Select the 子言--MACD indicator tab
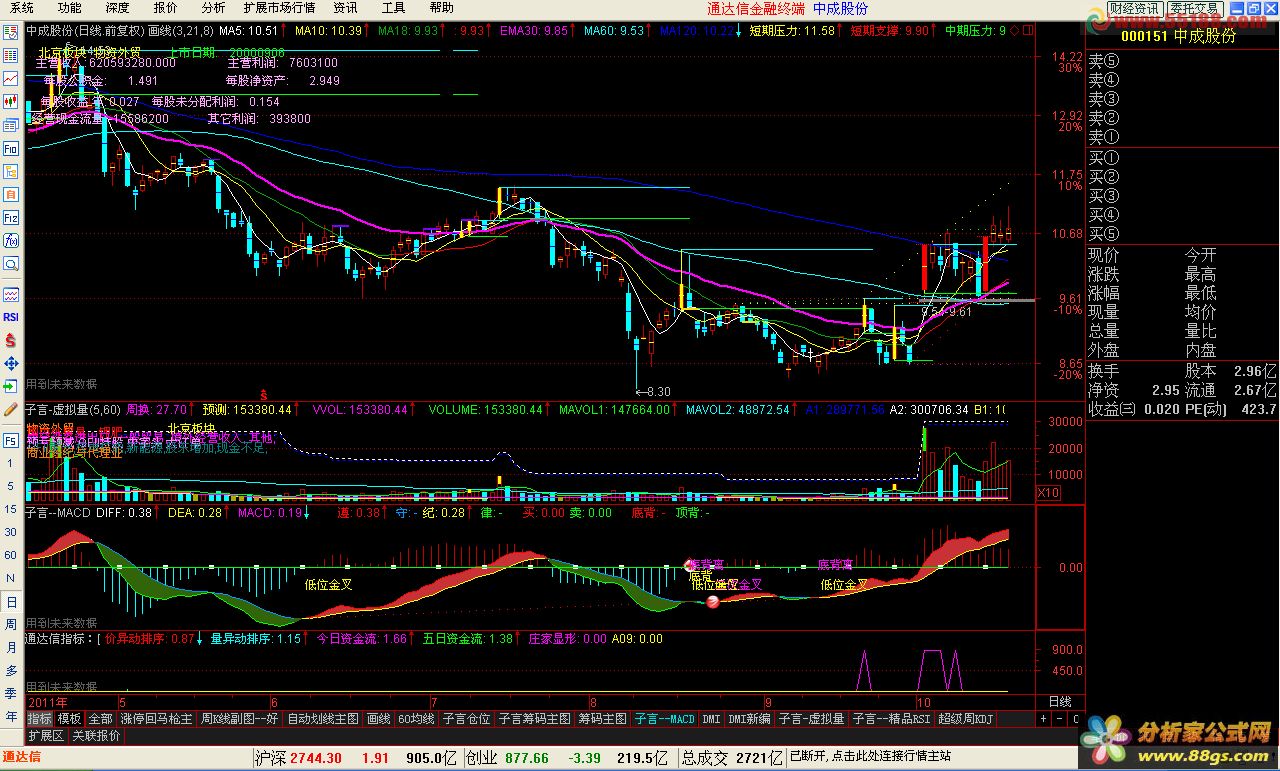Screen dimensions: 1280x771 (x=666, y=719)
